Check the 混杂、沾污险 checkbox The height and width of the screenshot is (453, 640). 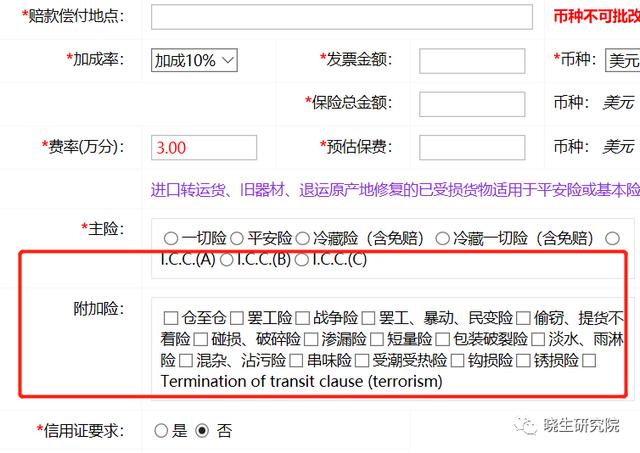coord(186,361)
